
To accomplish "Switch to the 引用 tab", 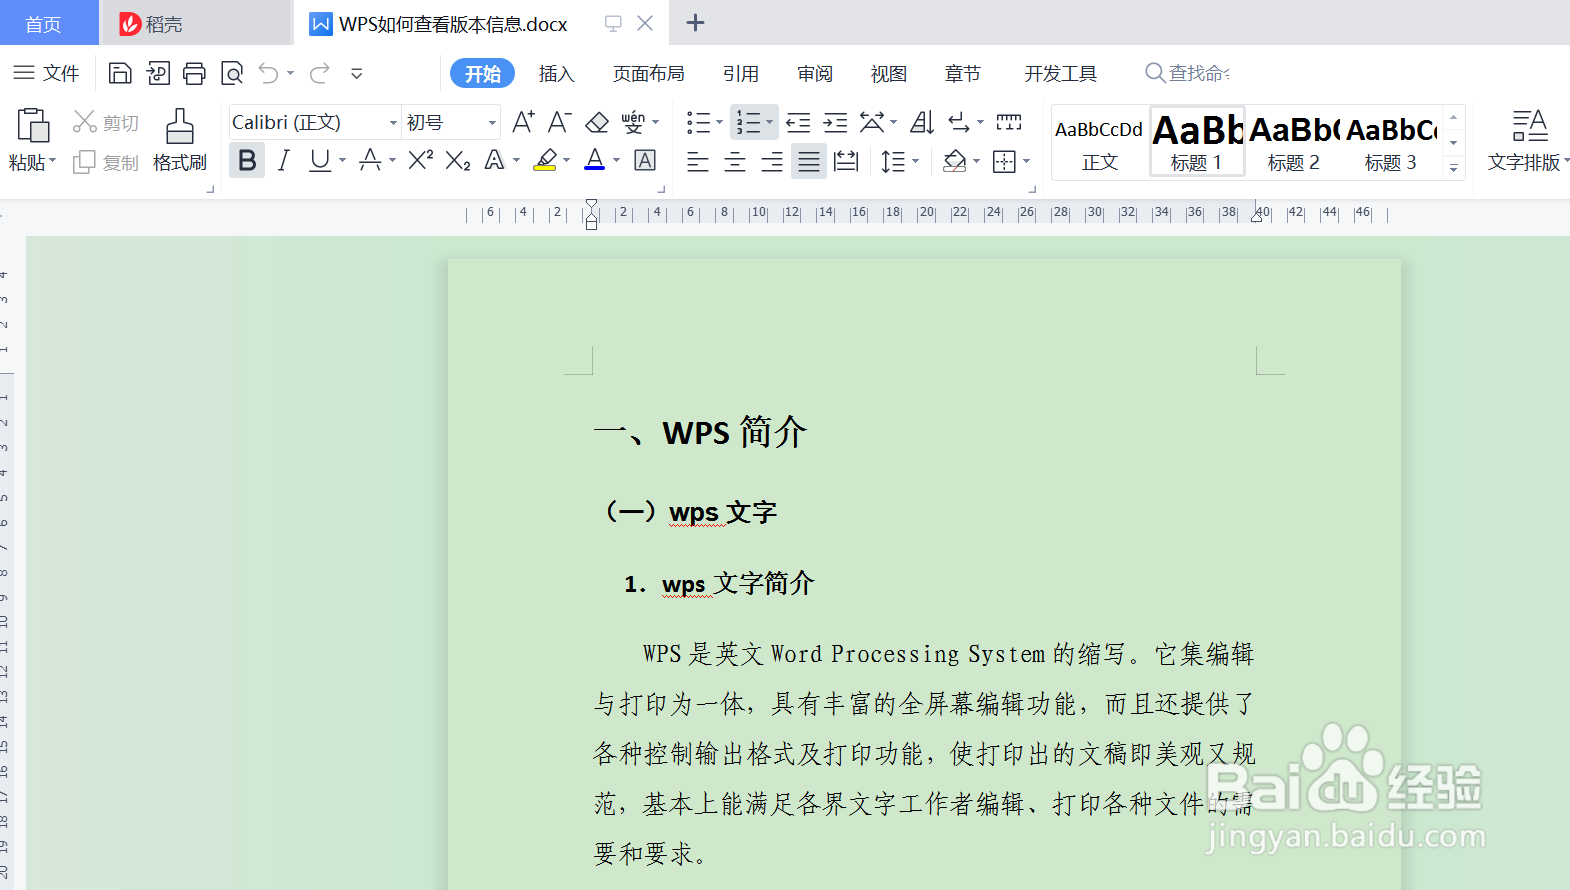I will pyautogui.click(x=740, y=74).
